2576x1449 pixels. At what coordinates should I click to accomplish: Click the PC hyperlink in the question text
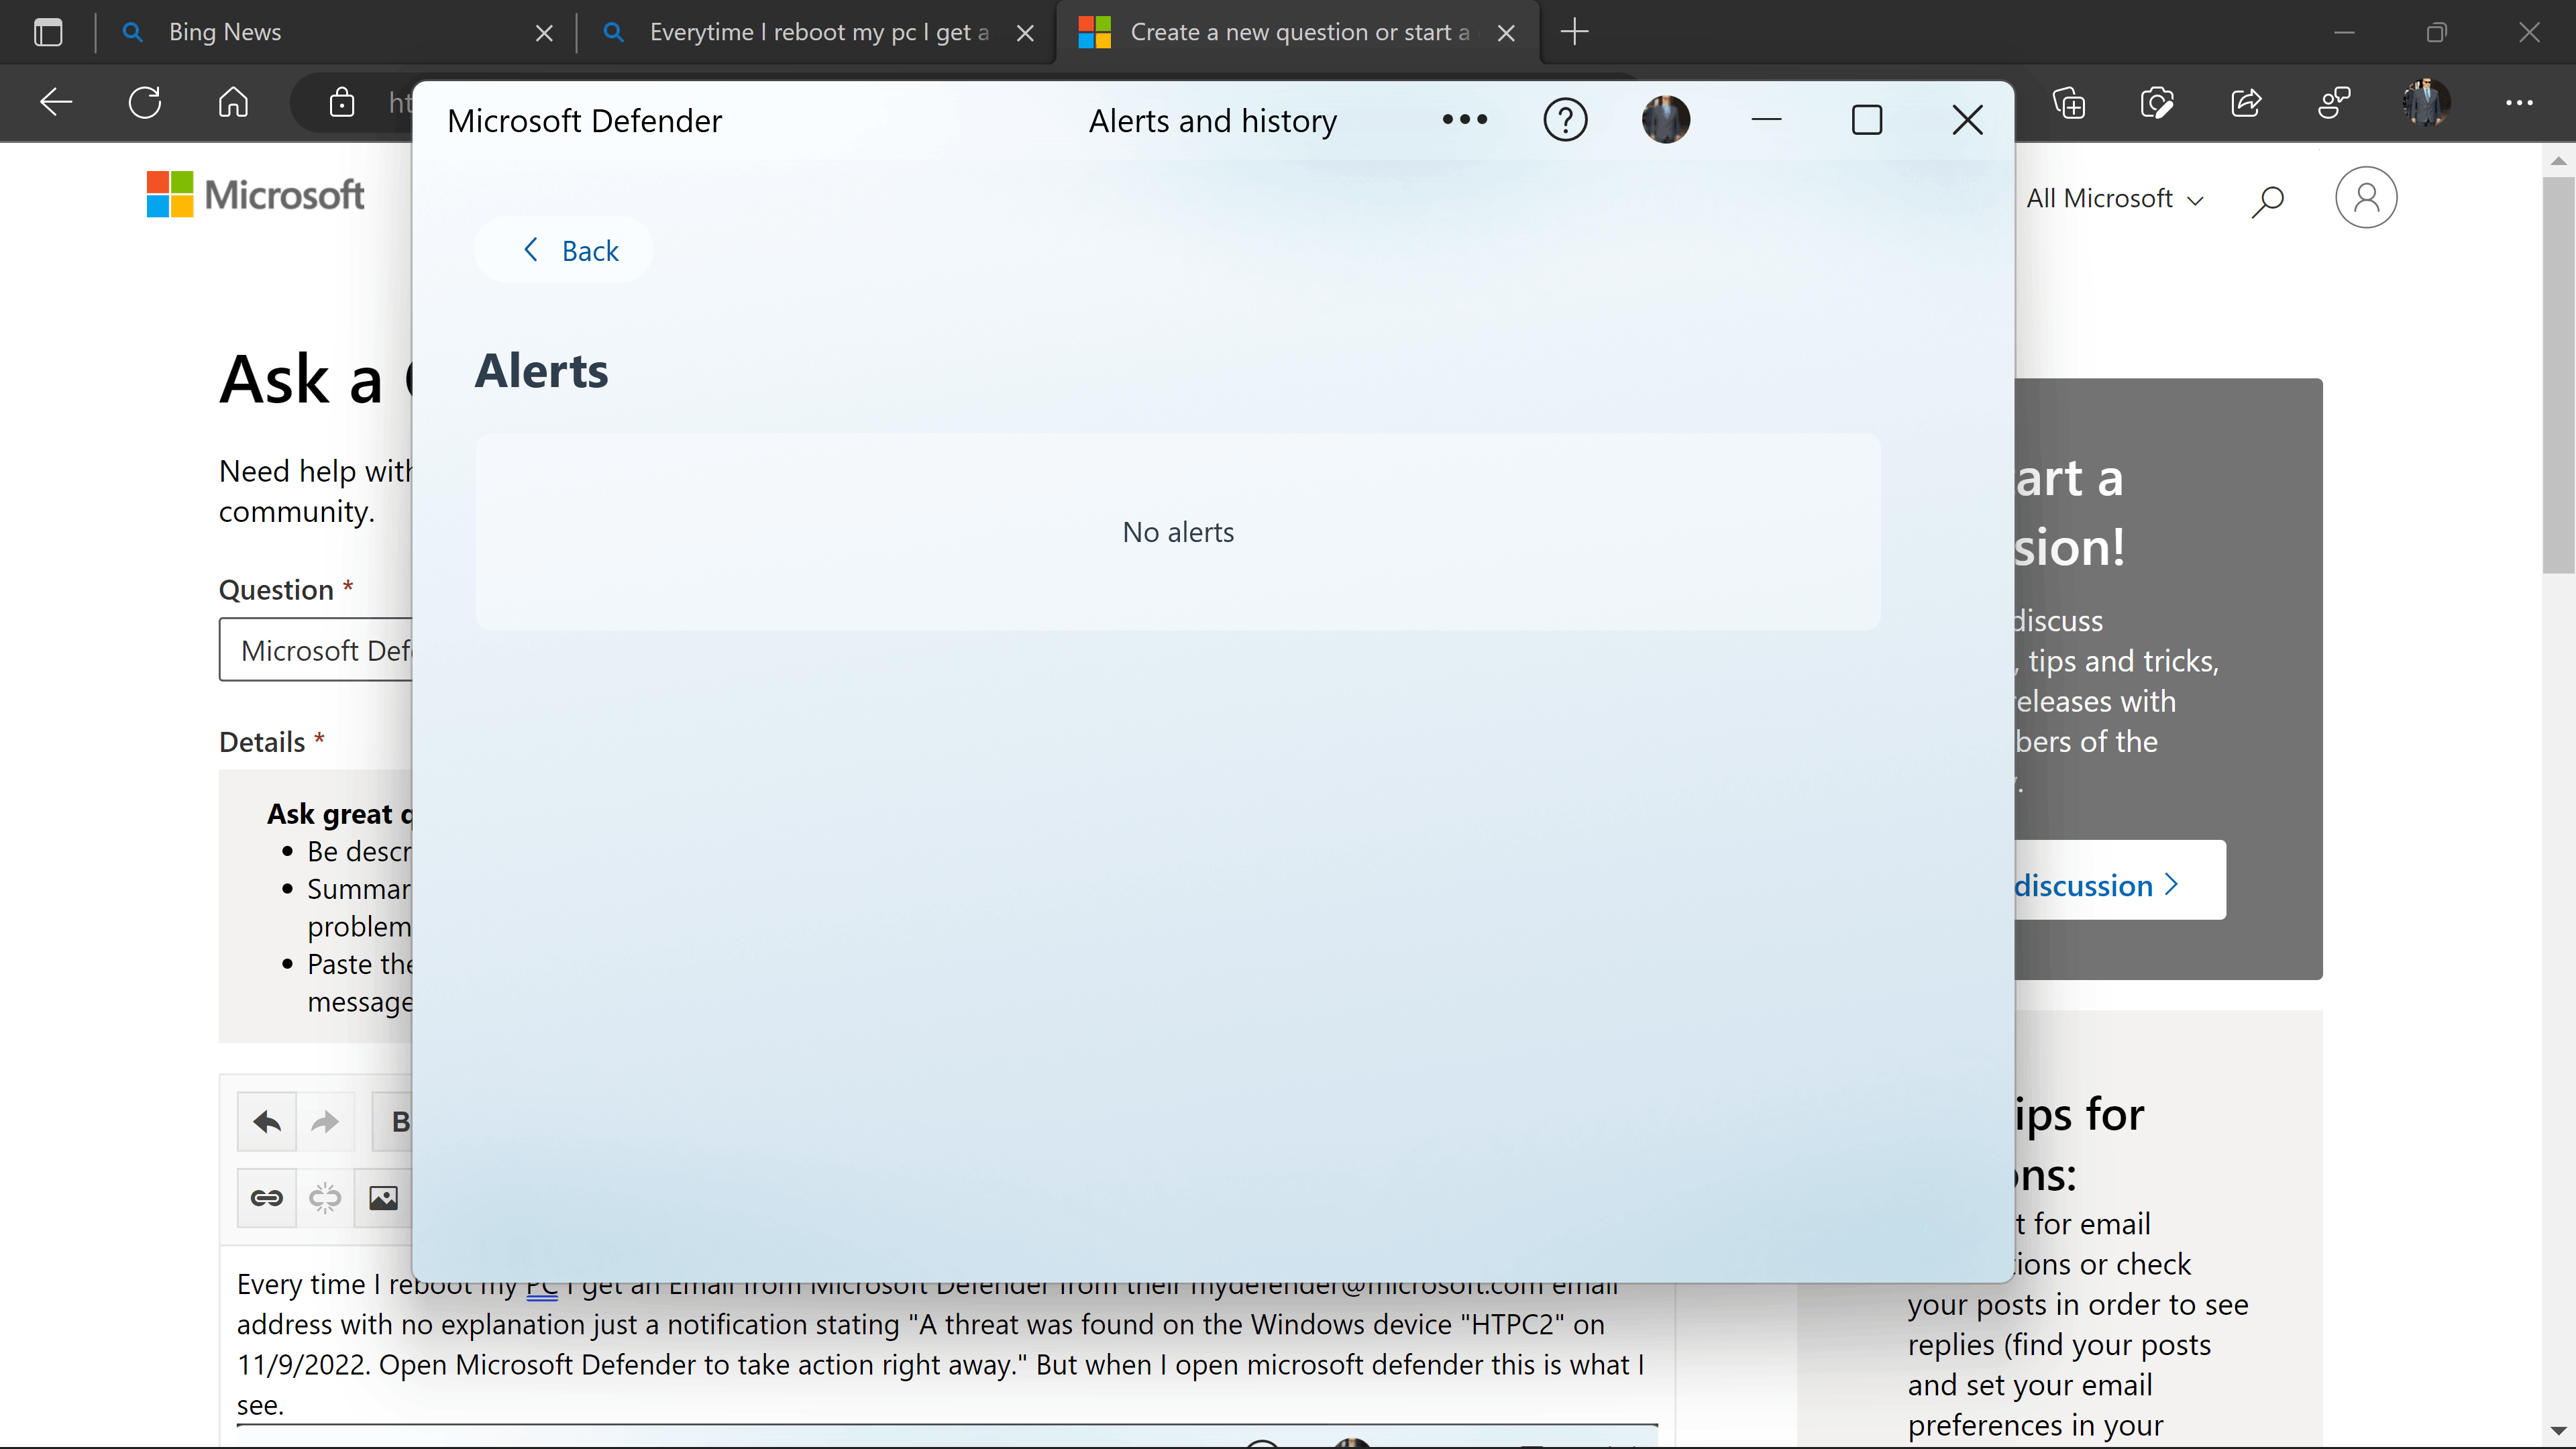pyautogui.click(x=543, y=1285)
